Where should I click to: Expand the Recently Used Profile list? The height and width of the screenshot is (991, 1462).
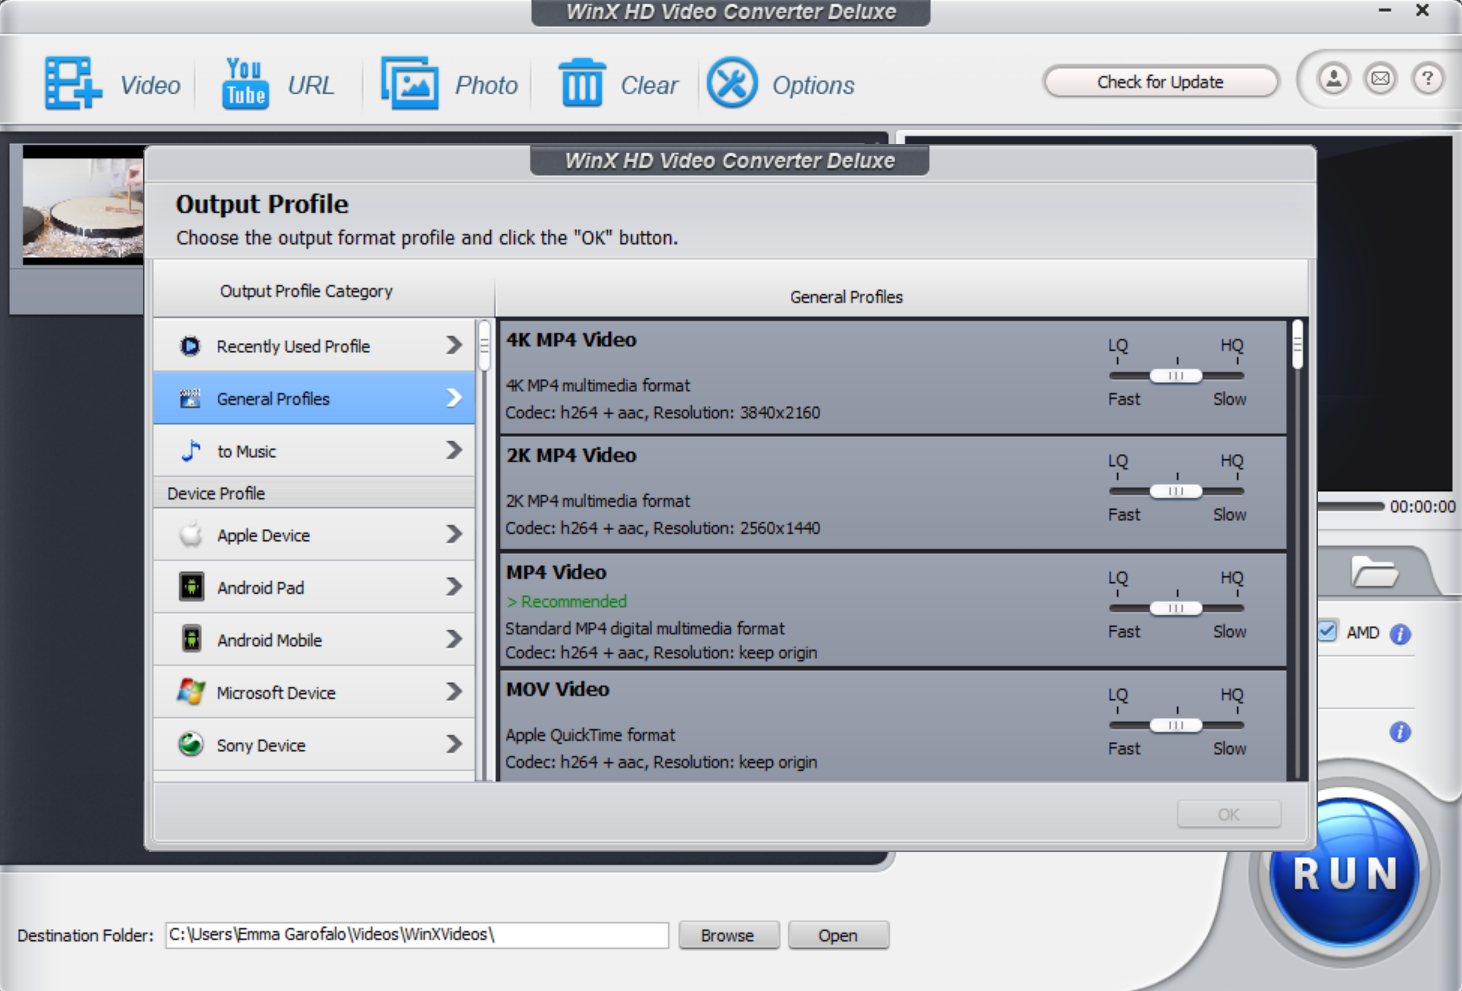point(313,345)
